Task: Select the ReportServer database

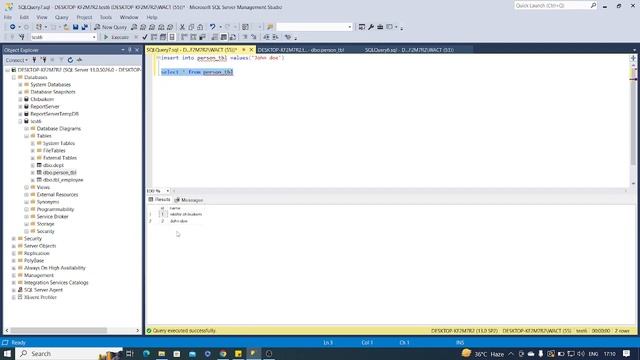Action: click(x=45, y=107)
